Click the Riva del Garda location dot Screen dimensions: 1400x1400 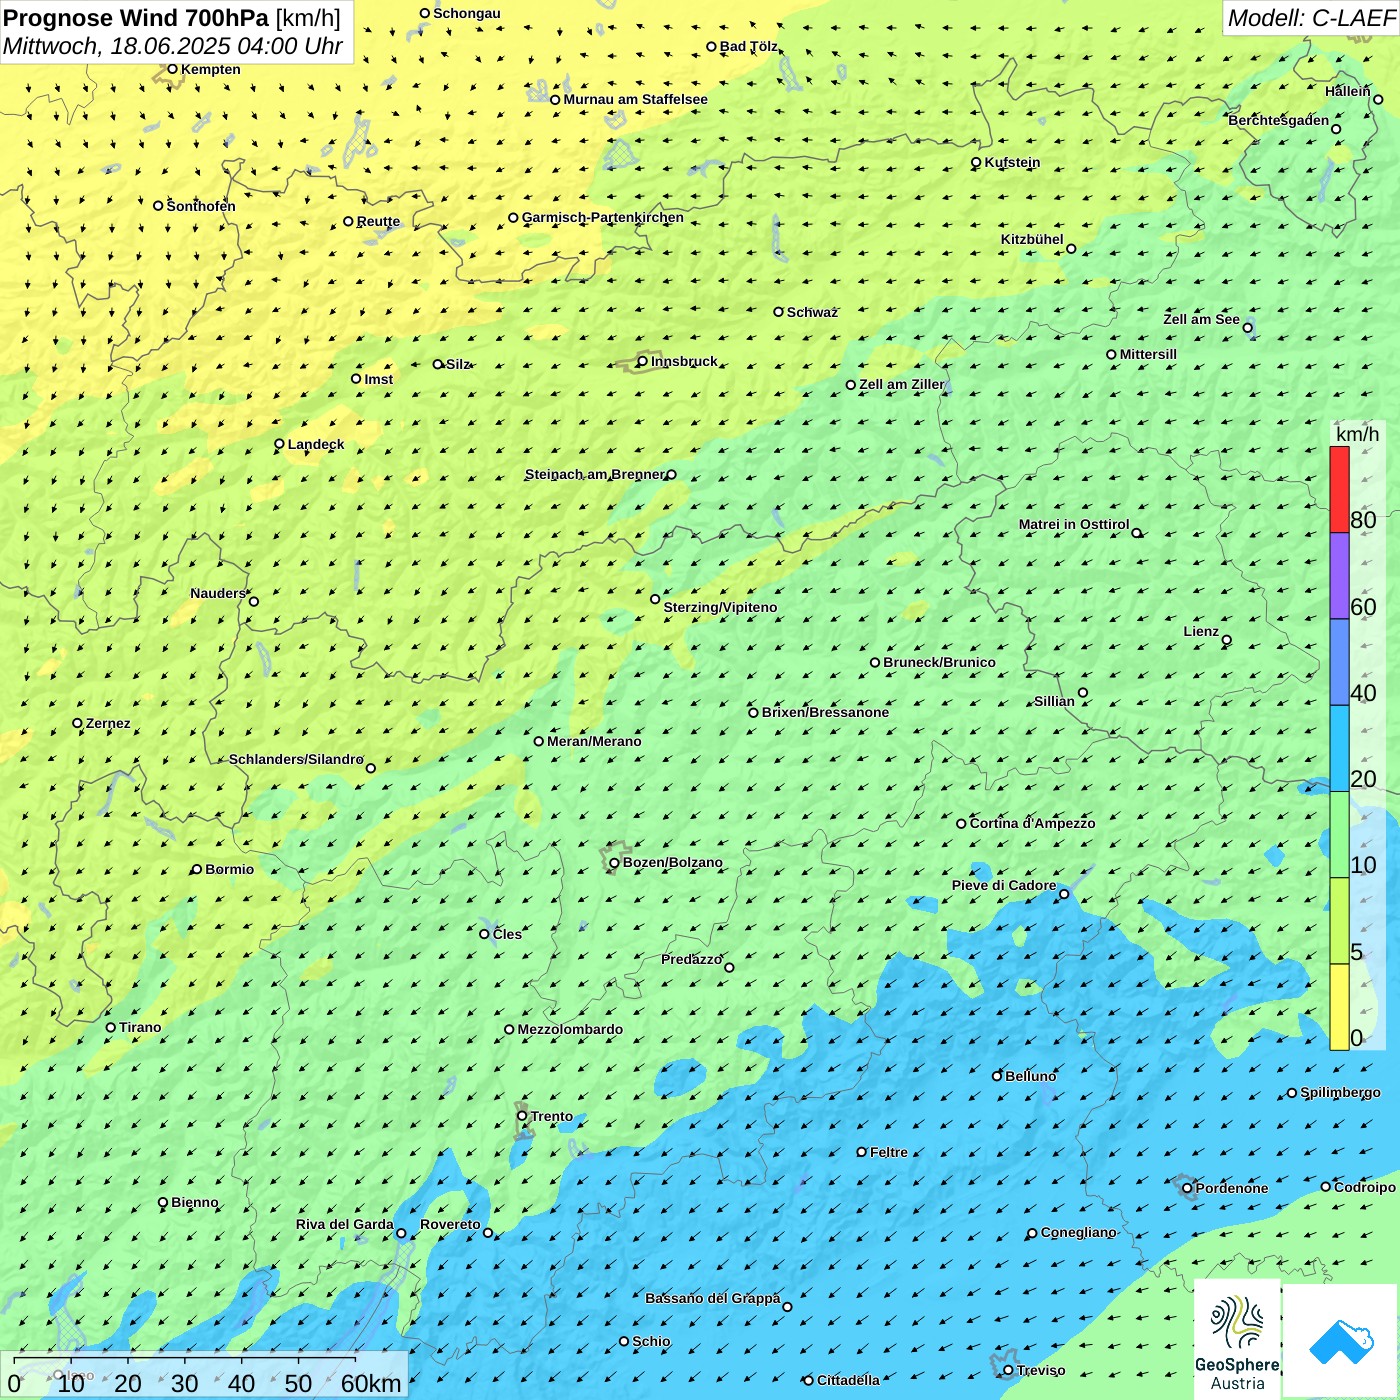(x=402, y=1233)
